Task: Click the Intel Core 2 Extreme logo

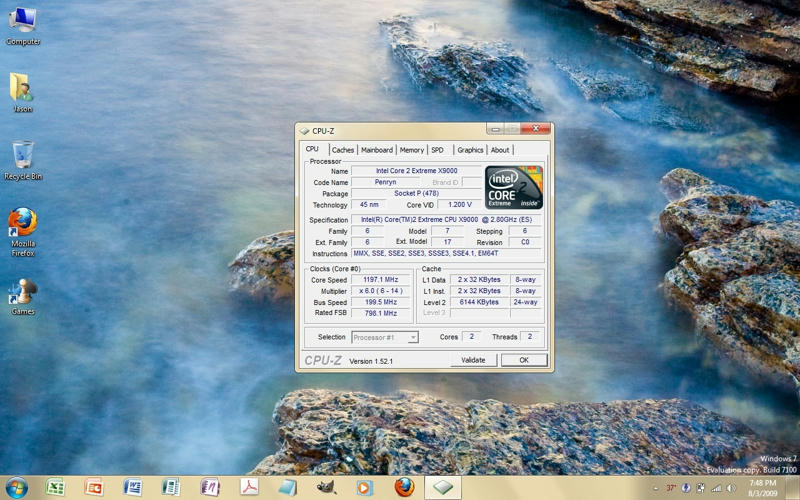Action: coord(513,187)
